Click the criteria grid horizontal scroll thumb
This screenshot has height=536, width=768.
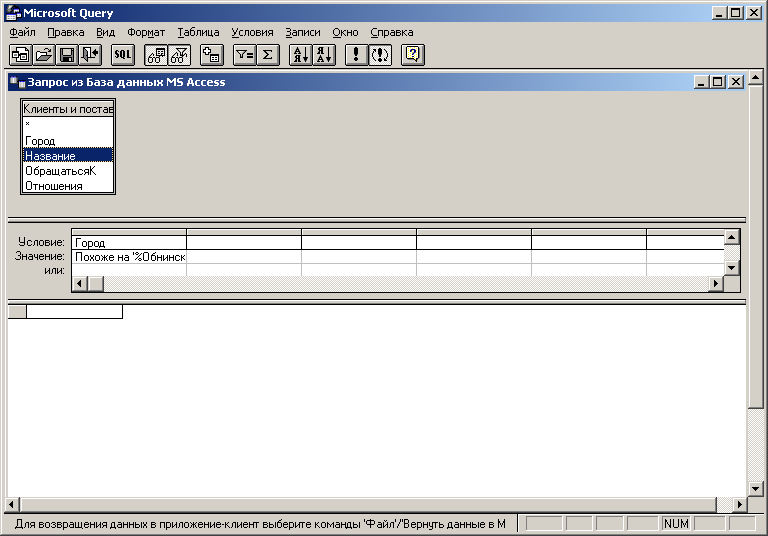(x=96, y=283)
